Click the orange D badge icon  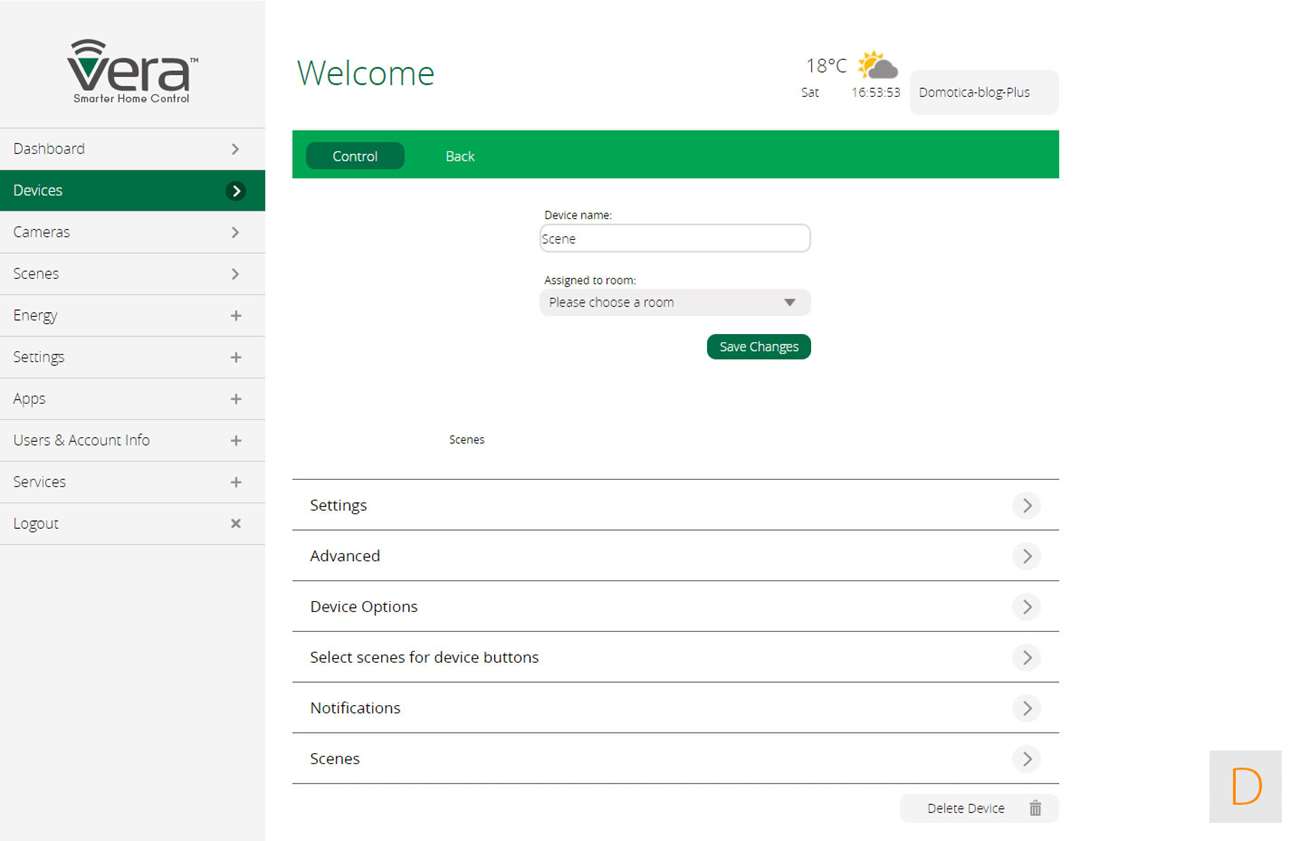point(1245,787)
